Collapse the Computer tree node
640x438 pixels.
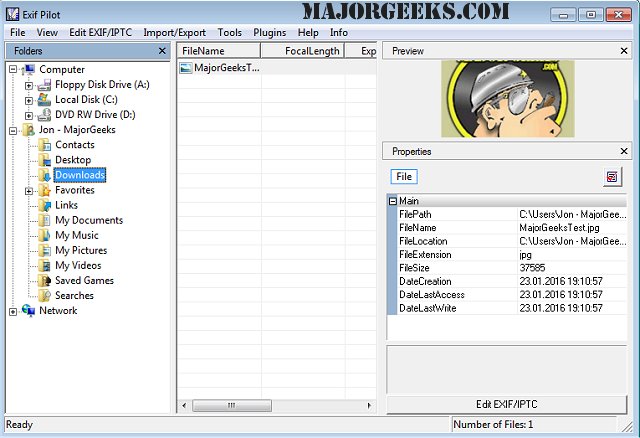coord(13,70)
